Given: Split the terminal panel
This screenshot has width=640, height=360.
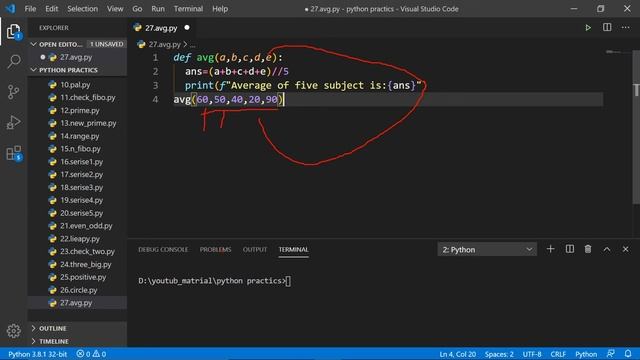Looking at the screenshot, I should click(569, 249).
